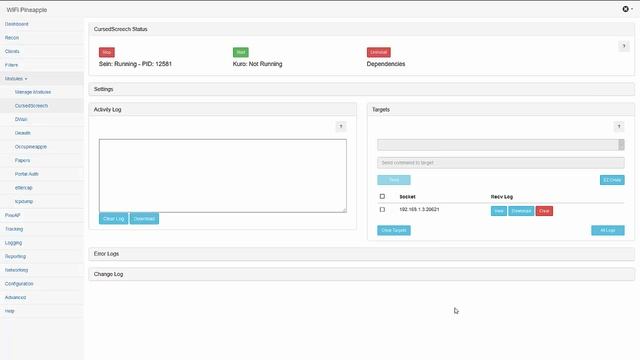Image resolution: width=640 pixels, height=360 pixels.
Task: Collapse the Targets panel header
Action: tap(501, 109)
